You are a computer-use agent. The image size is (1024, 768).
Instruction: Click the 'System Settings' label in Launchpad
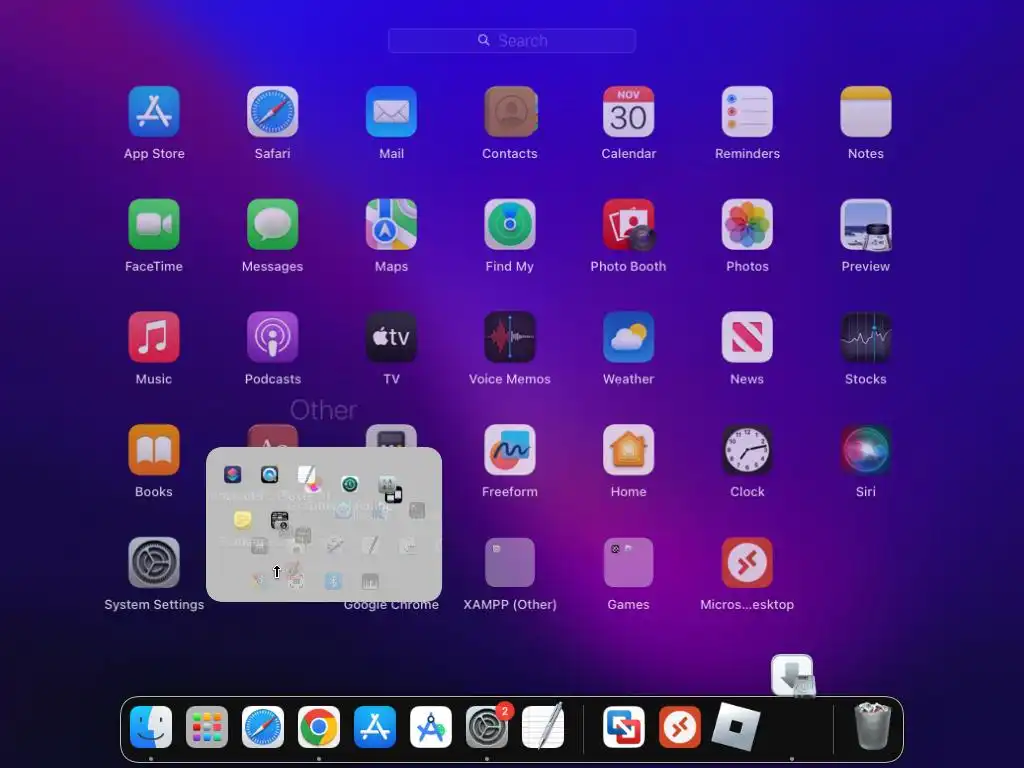[154, 605]
